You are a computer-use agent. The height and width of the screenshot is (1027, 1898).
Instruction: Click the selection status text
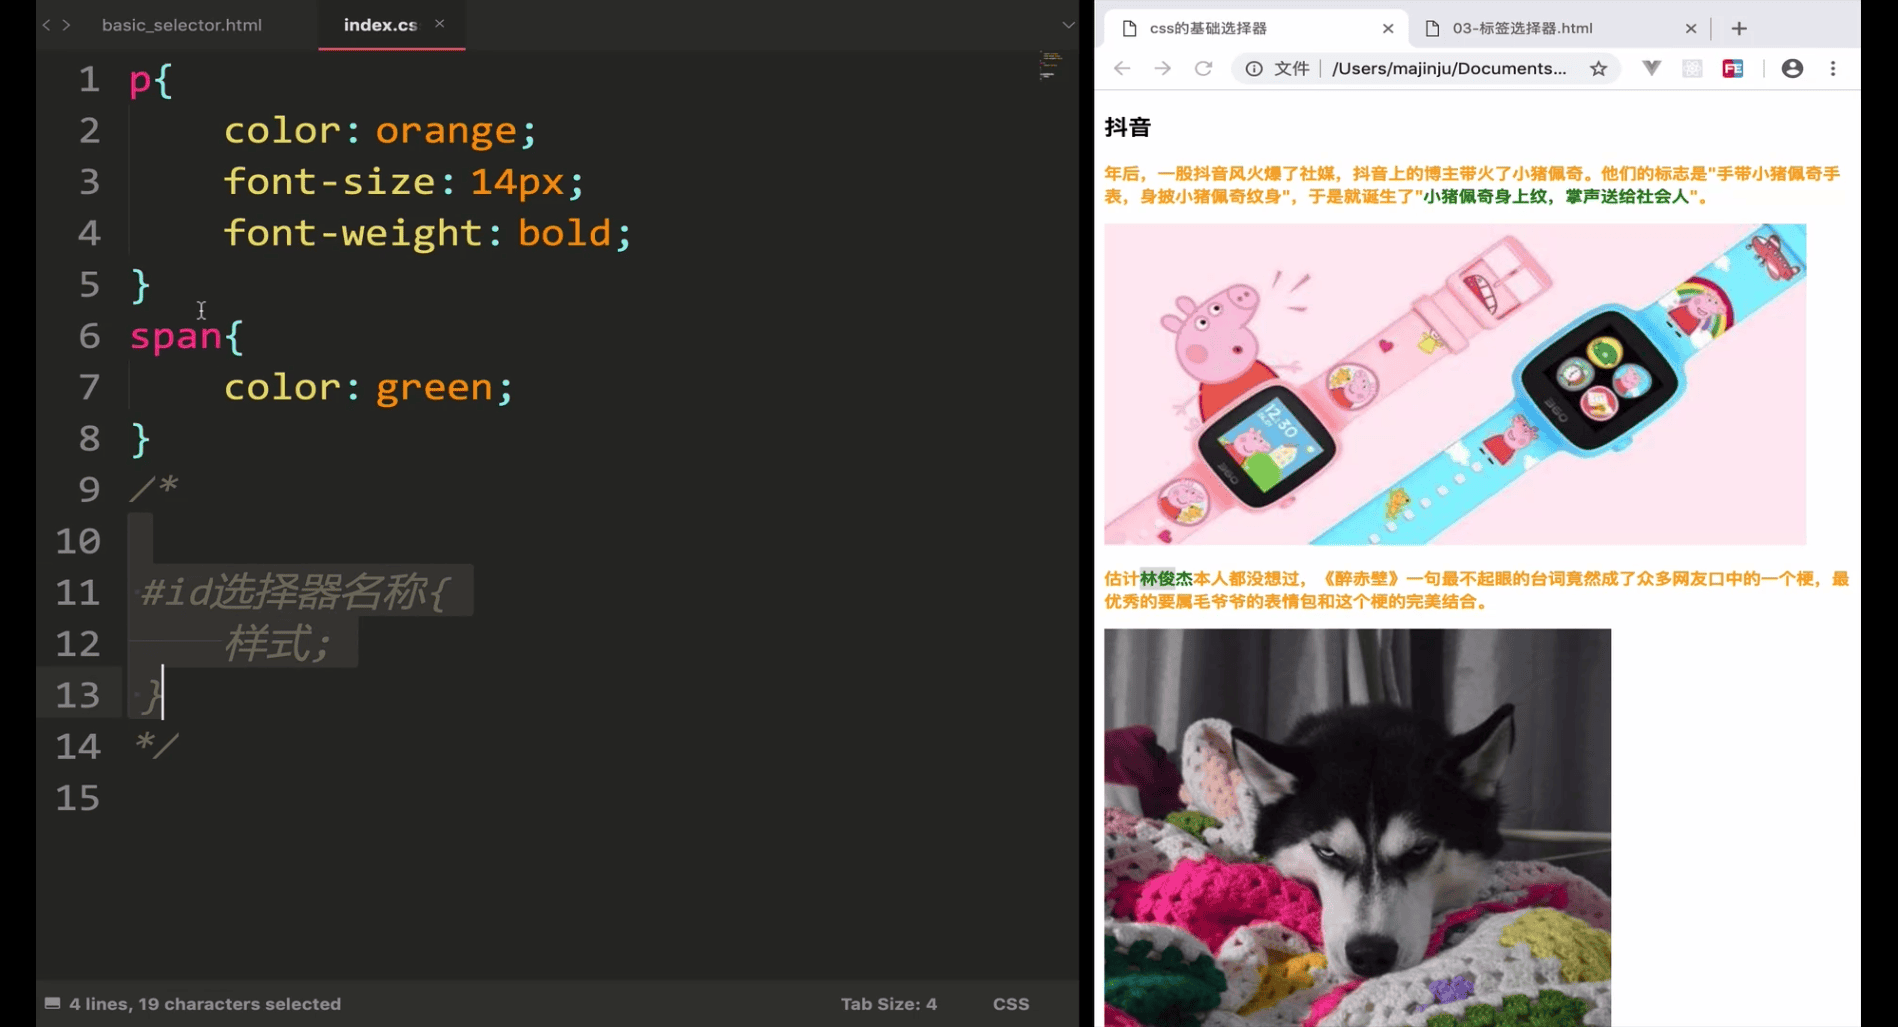click(205, 1004)
